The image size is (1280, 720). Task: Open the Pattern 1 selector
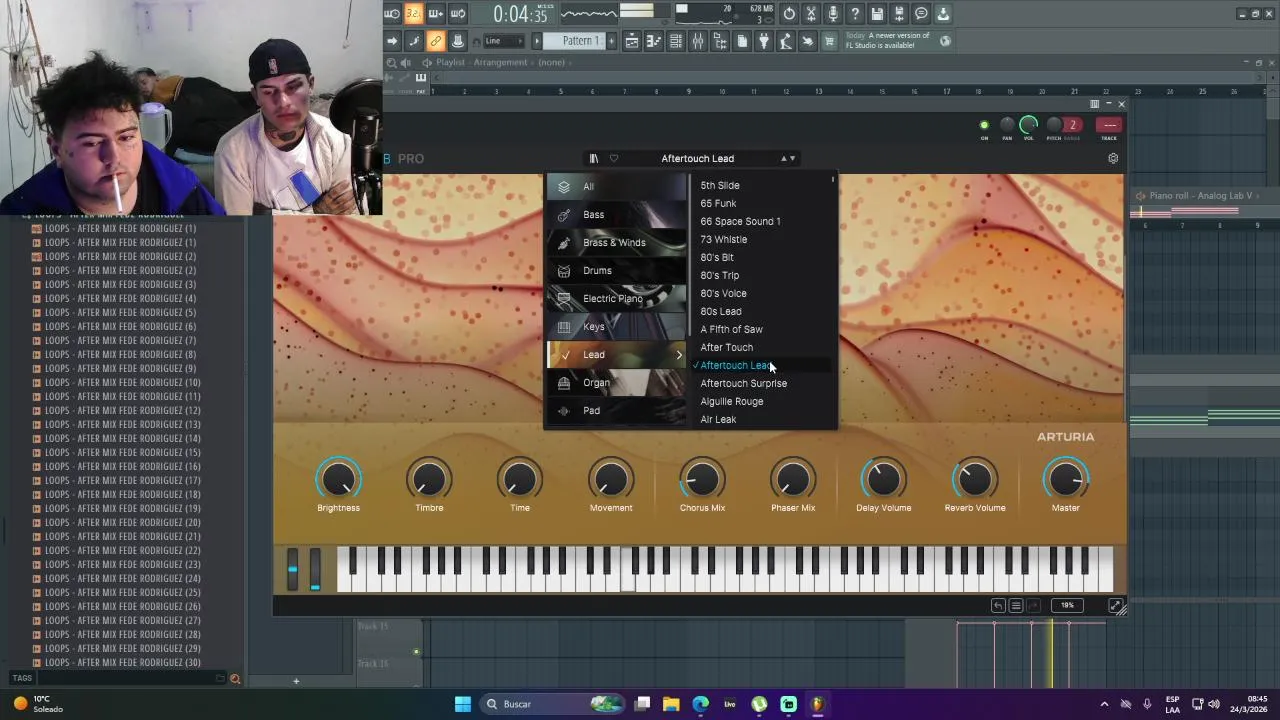(x=575, y=41)
